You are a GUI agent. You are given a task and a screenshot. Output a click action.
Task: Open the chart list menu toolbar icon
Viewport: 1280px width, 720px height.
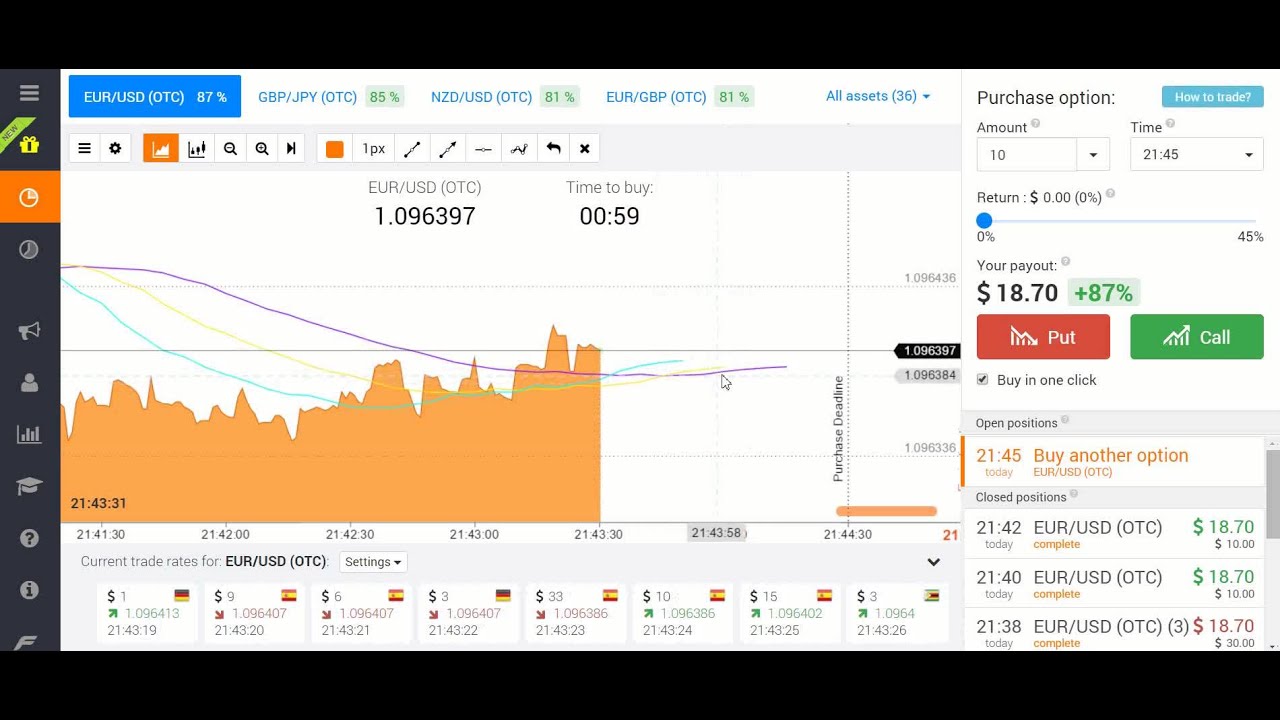(x=85, y=149)
